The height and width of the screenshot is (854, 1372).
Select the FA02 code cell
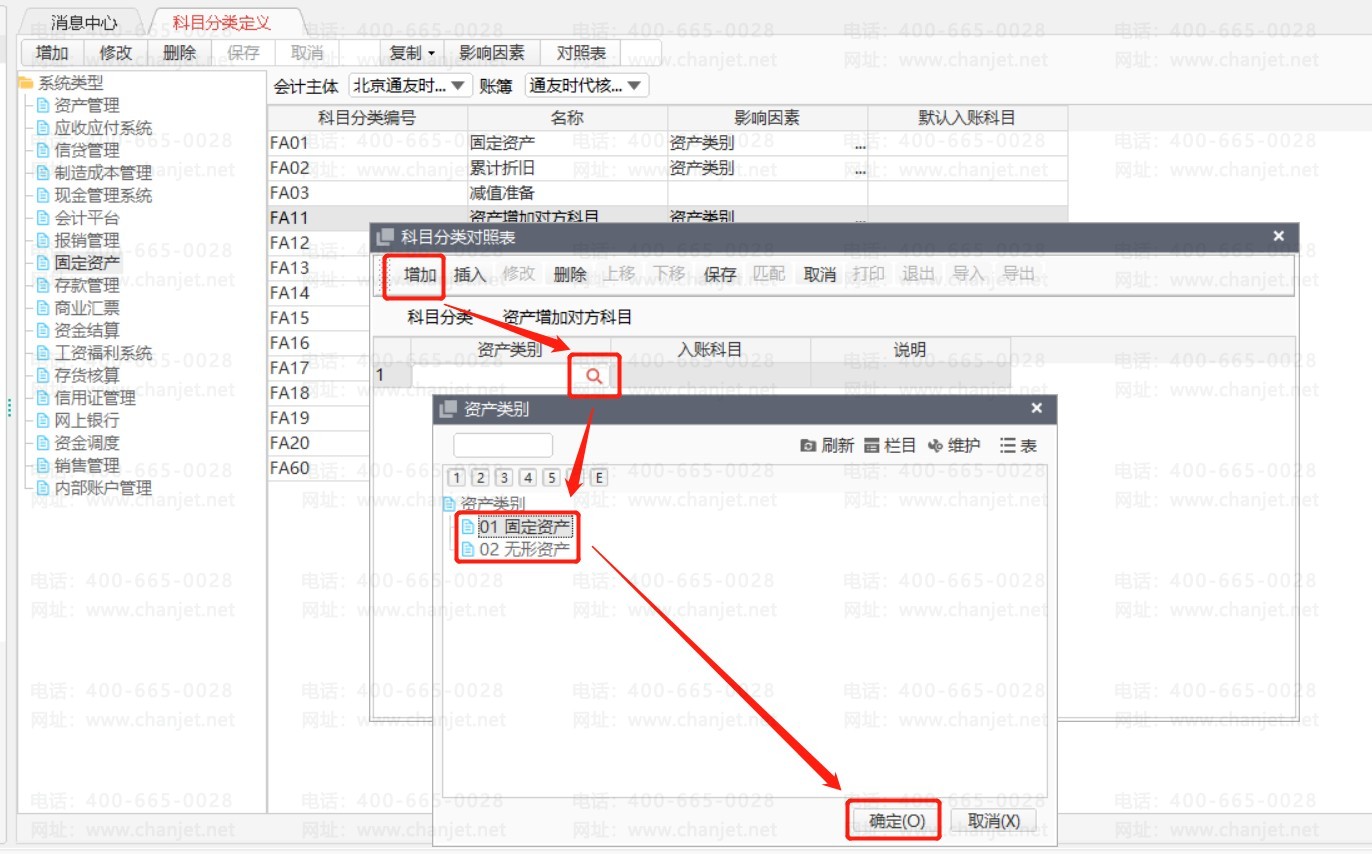click(367, 168)
